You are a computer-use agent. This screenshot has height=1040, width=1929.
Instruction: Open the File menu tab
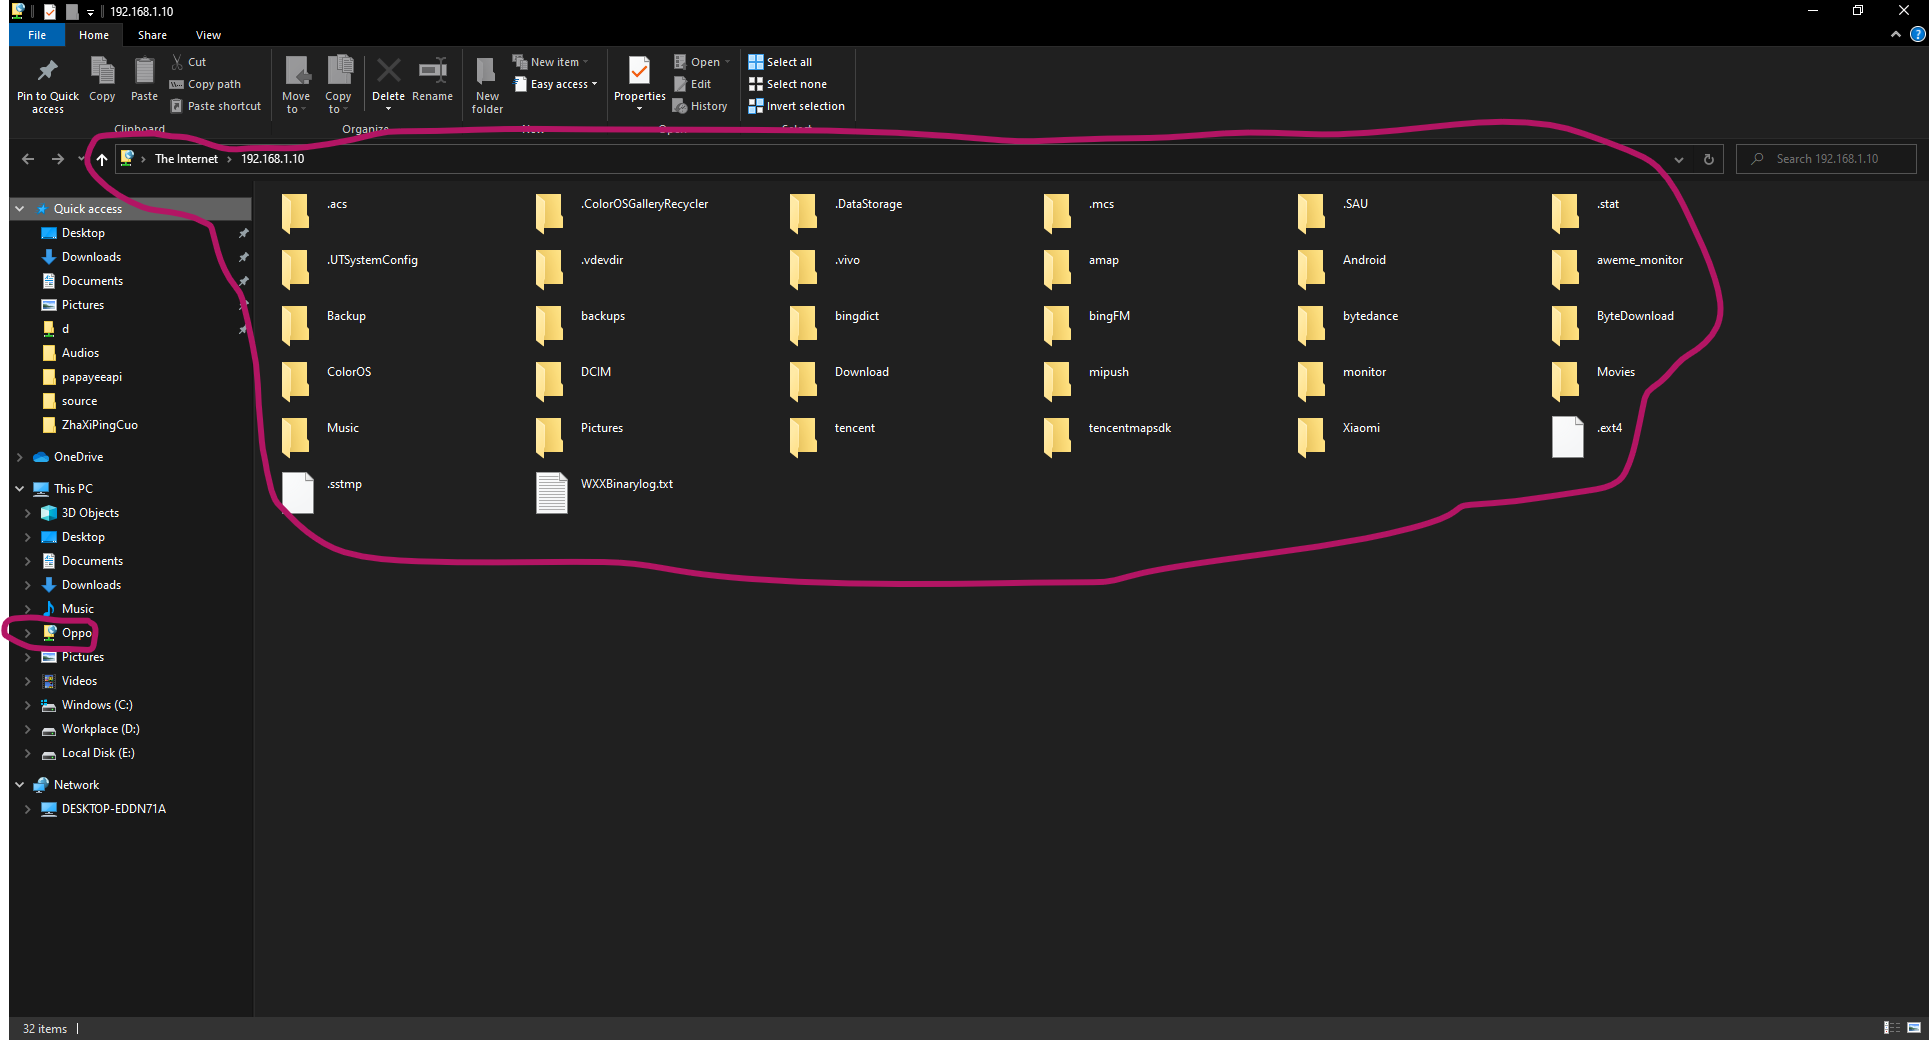click(37, 35)
